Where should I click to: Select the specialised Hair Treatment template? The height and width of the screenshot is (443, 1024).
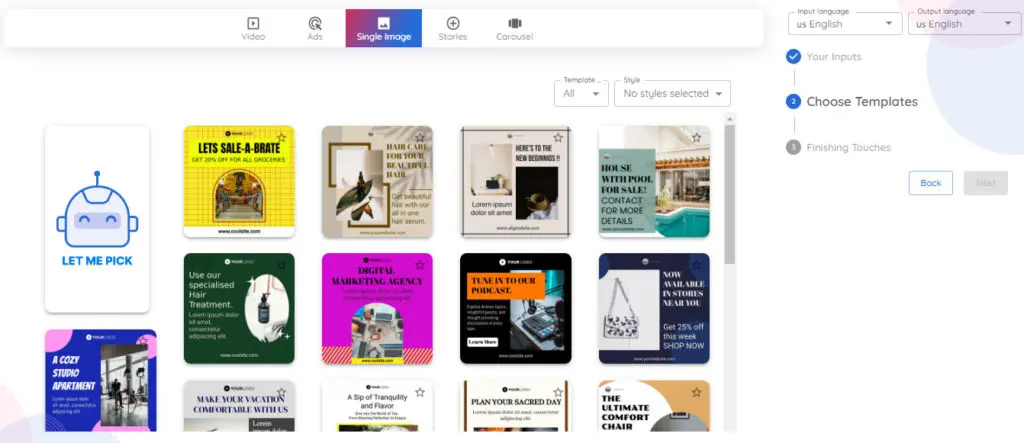pyautogui.click(x=239, y=308)
